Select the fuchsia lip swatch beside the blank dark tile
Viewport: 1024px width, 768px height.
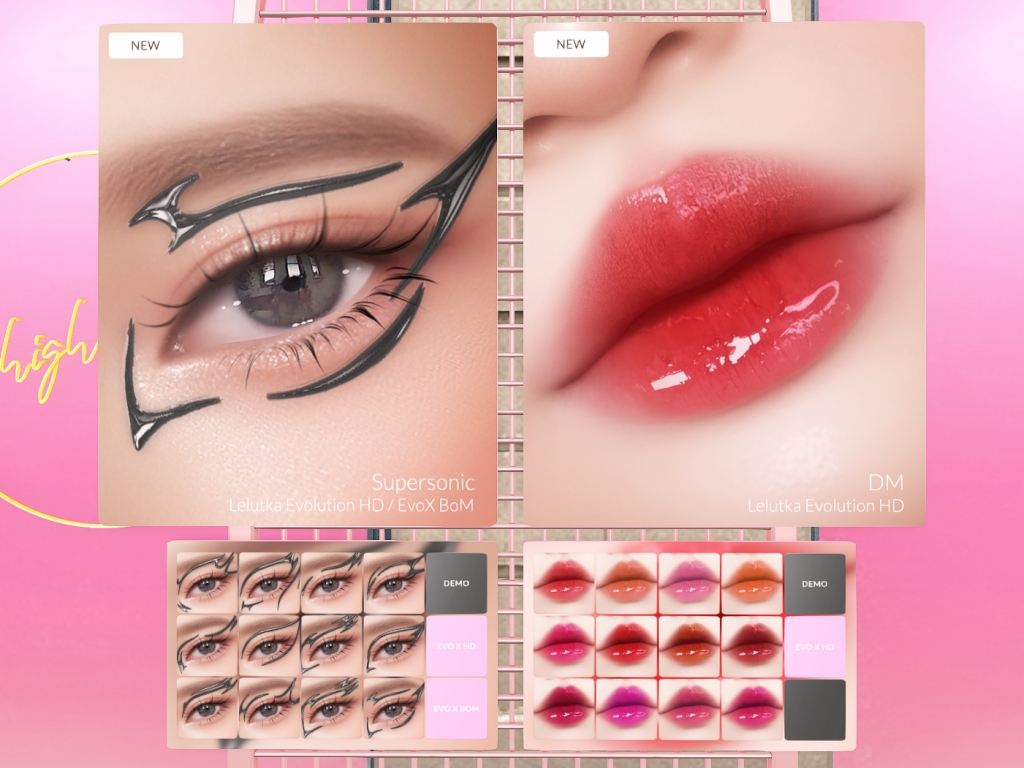[x=752, y=710]
